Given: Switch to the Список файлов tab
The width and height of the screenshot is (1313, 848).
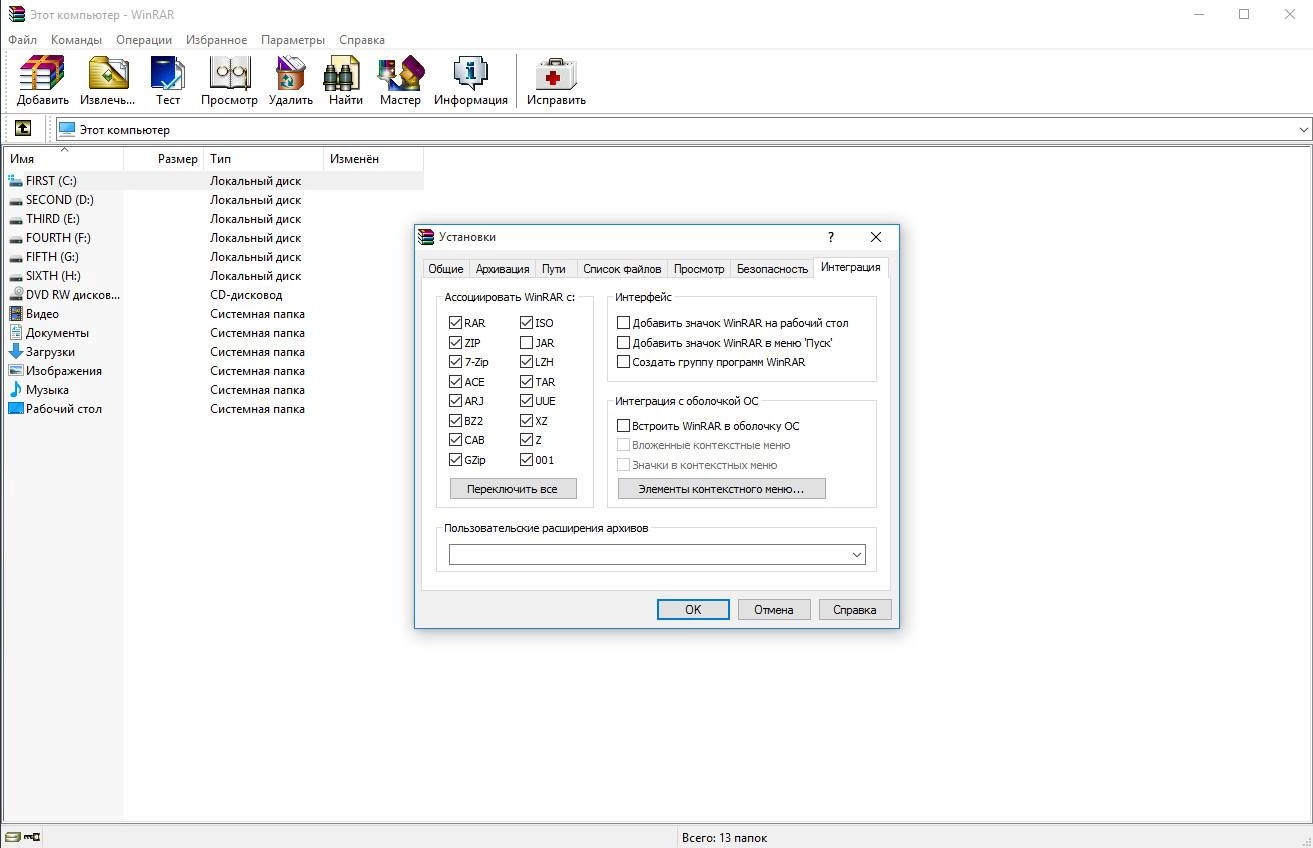Looking at the screenshot, I should click(622, 269).
